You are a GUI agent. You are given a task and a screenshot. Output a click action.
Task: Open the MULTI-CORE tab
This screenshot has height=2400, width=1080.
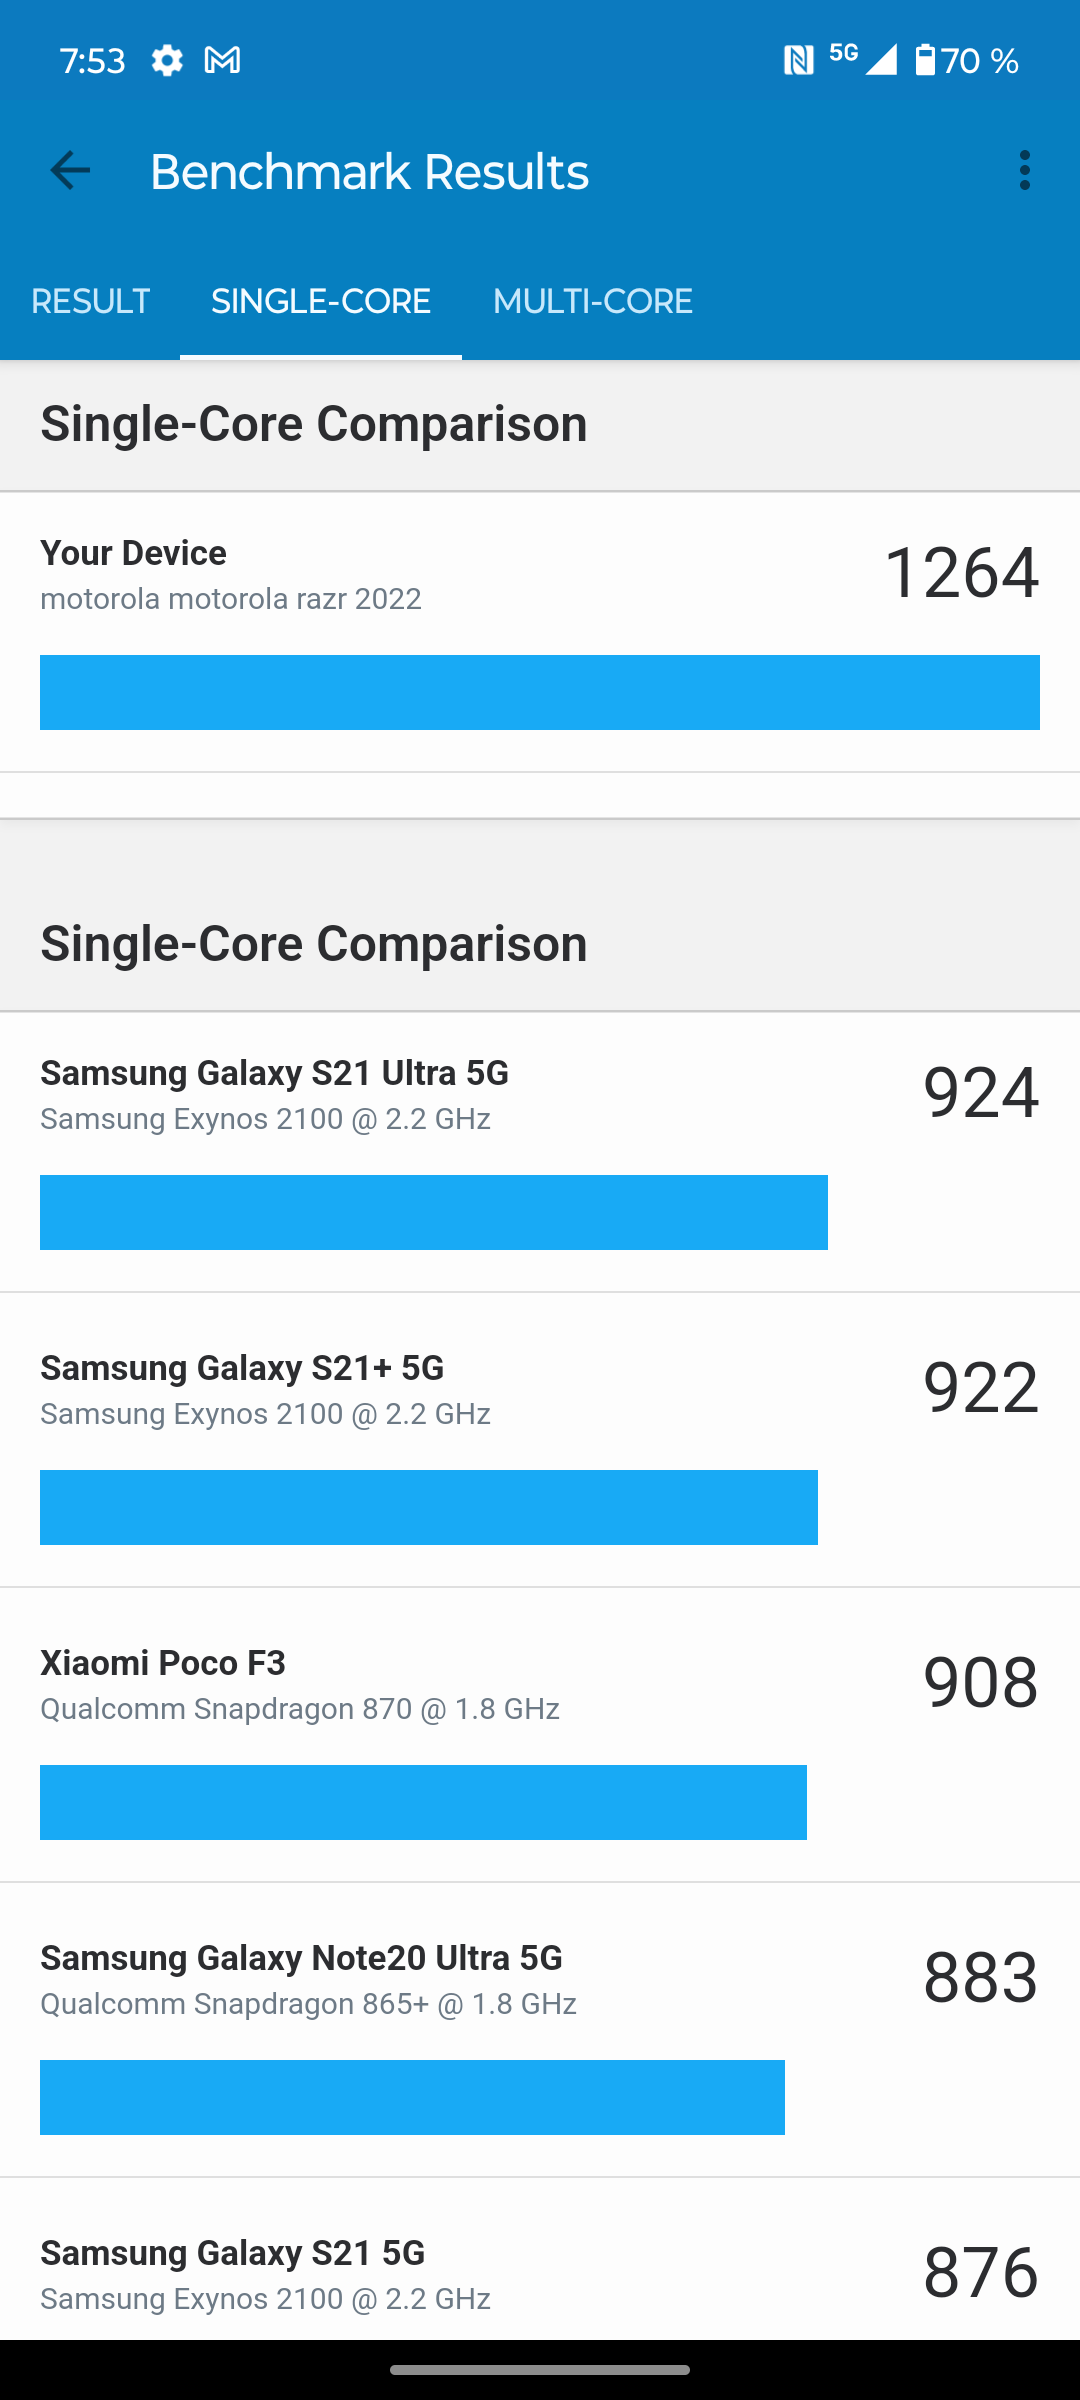click(593, 302)
